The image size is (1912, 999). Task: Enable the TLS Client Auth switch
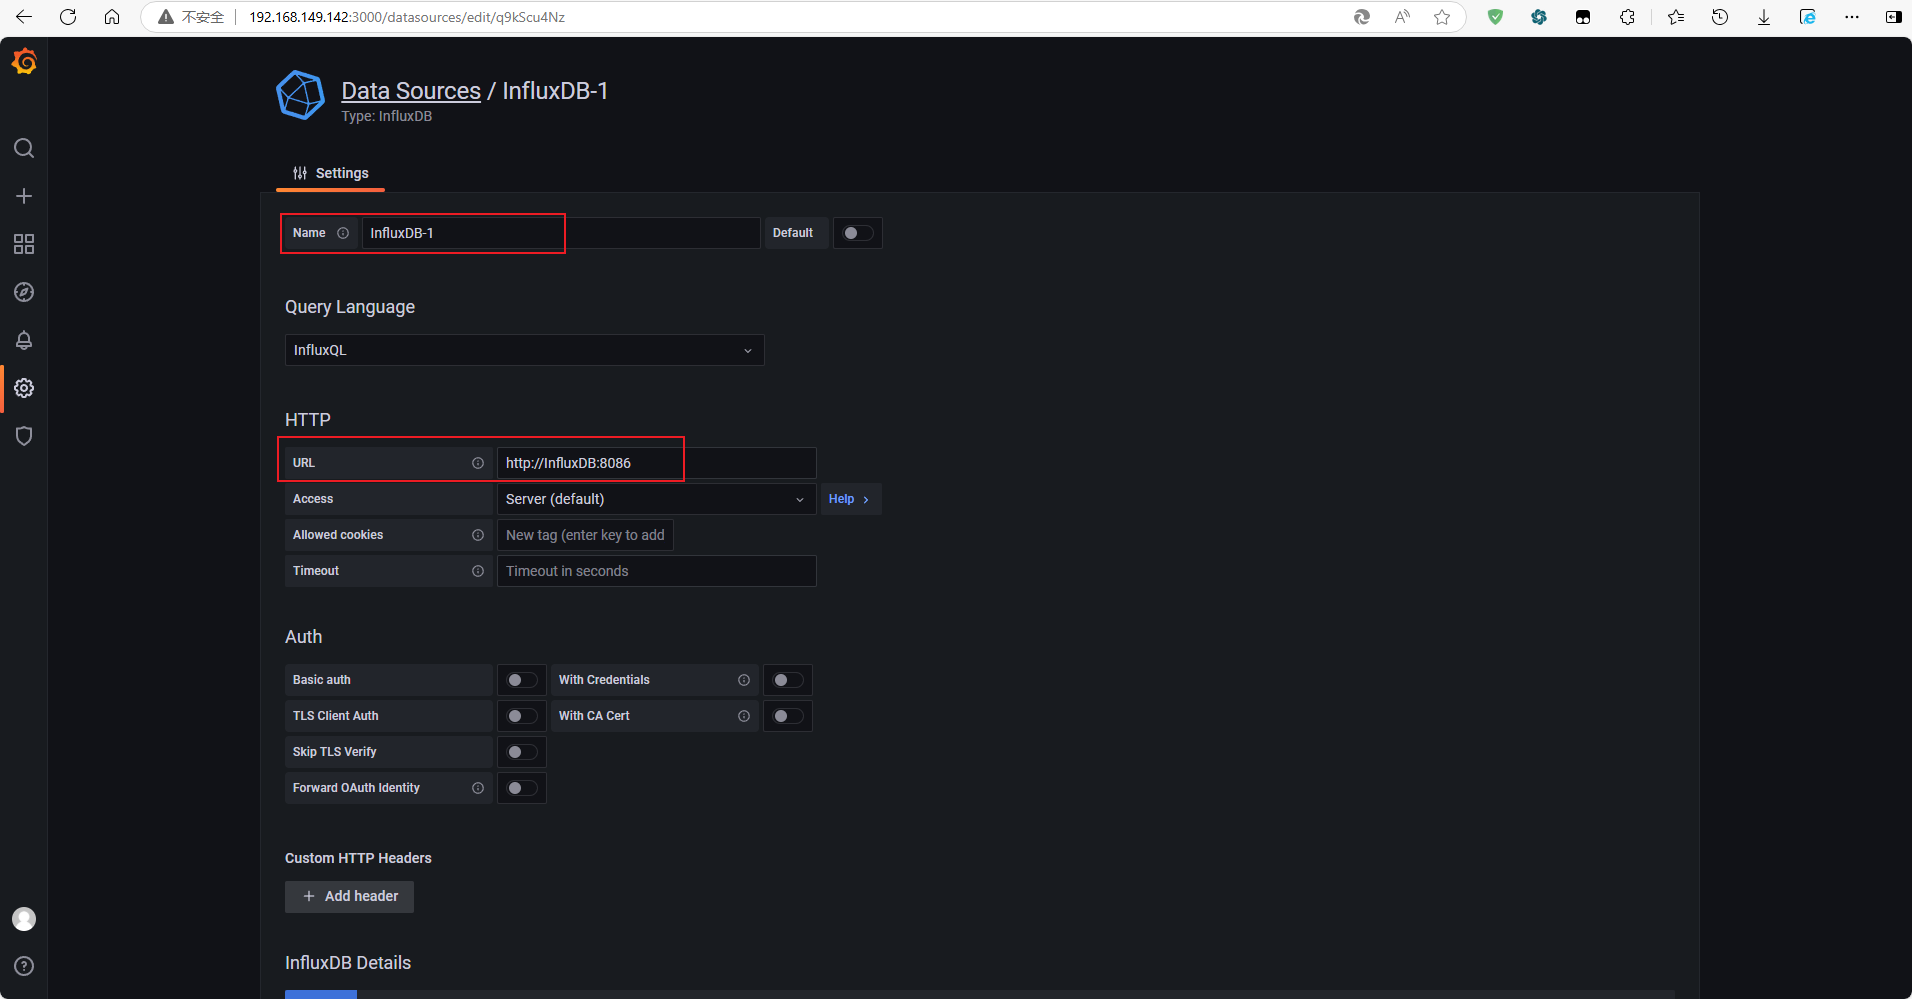pyautogui.click(x=522, y=716)
